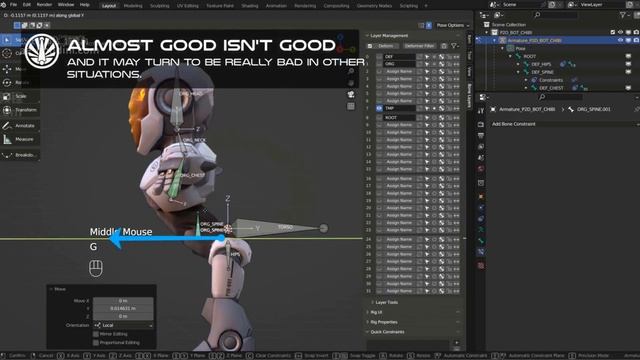Screen dimensions: 640x360
Task: Click the bone link icon for ORG layer
Action: pos(441,64)
